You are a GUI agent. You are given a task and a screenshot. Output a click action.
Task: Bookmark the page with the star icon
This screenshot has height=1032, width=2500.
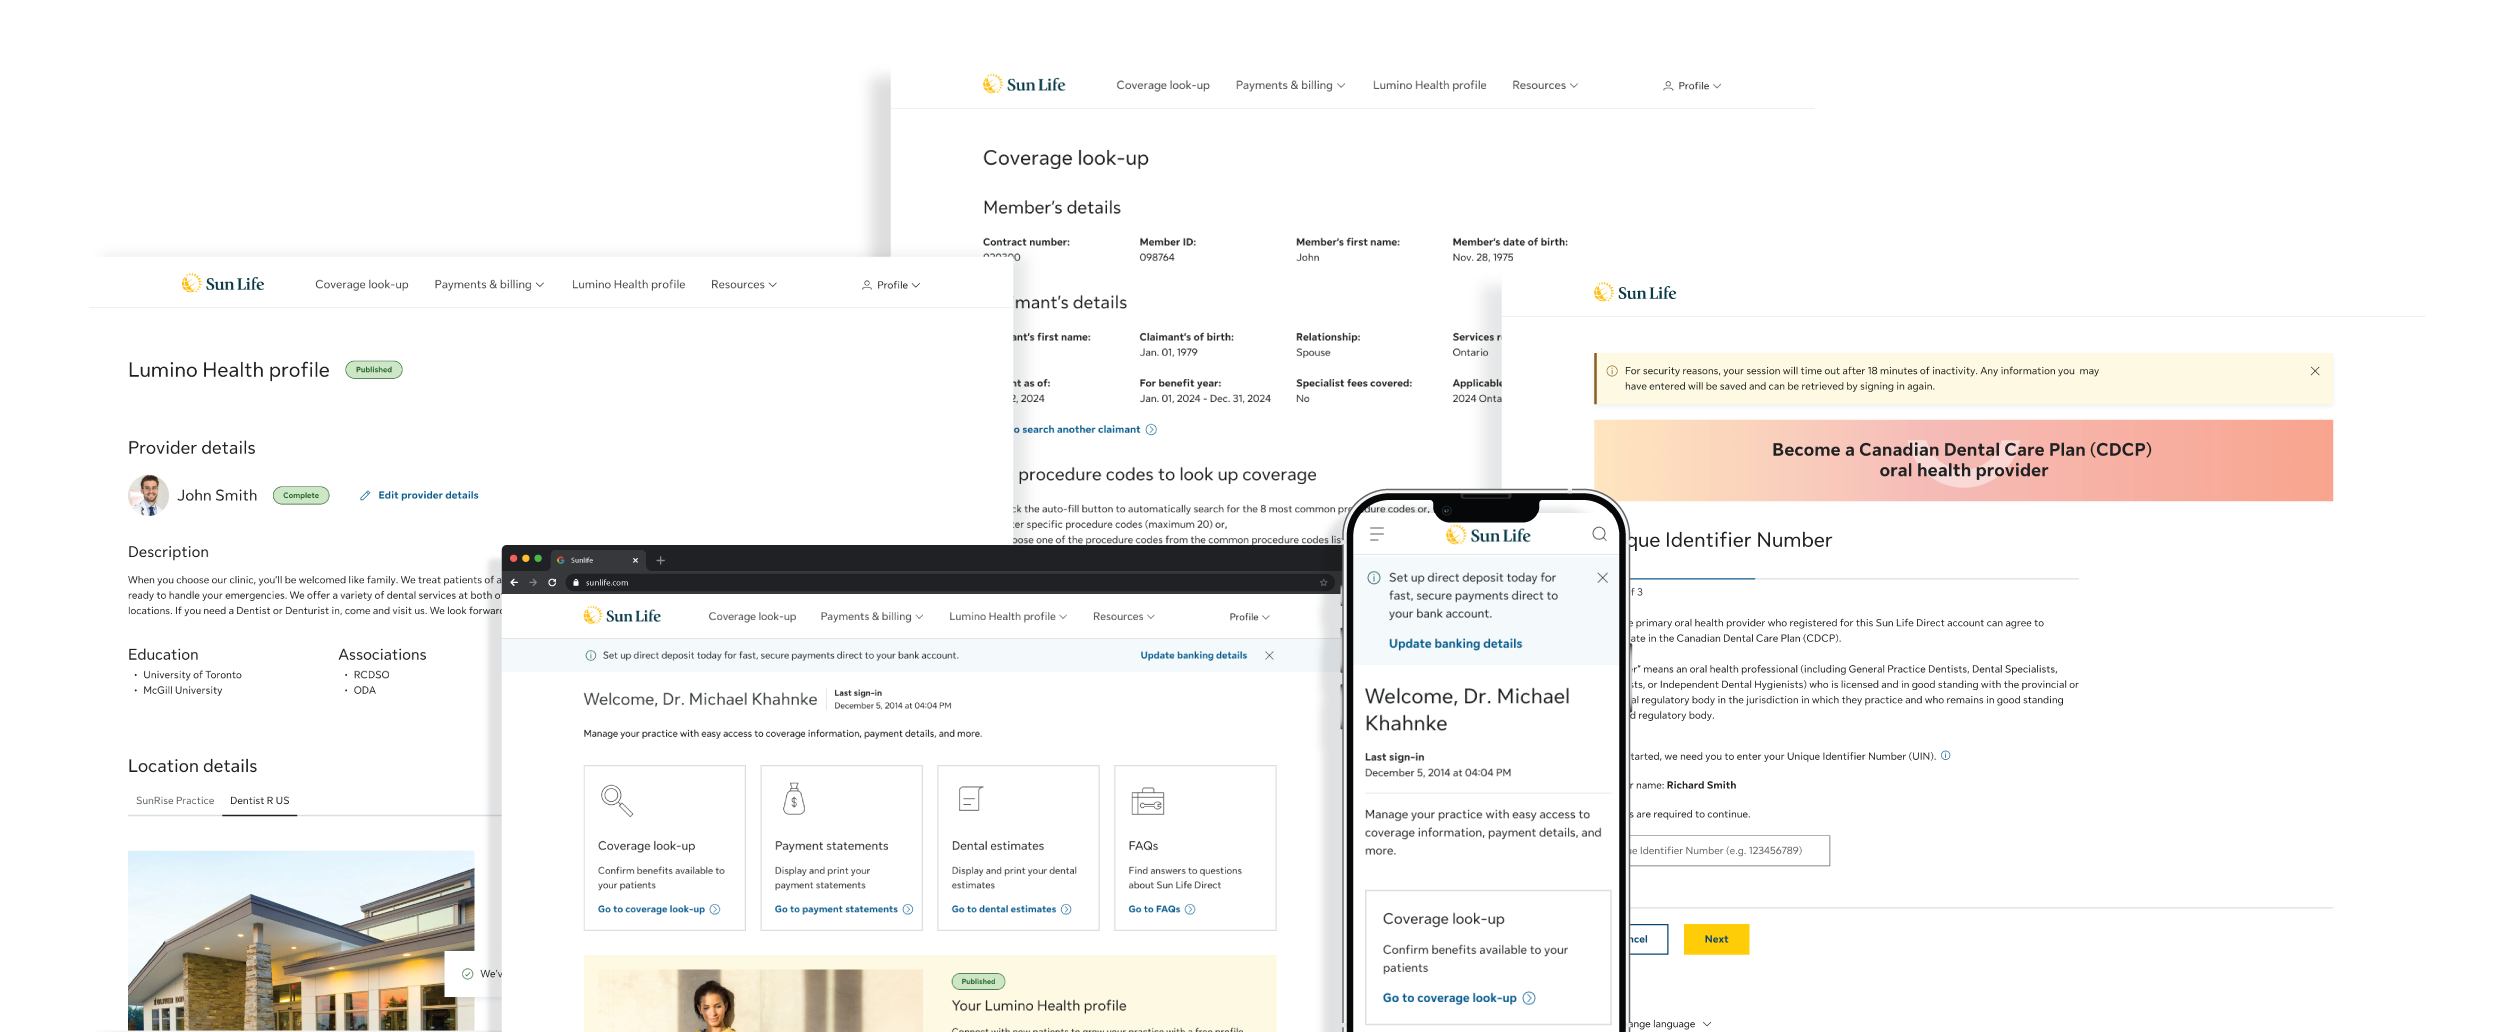1323,582
